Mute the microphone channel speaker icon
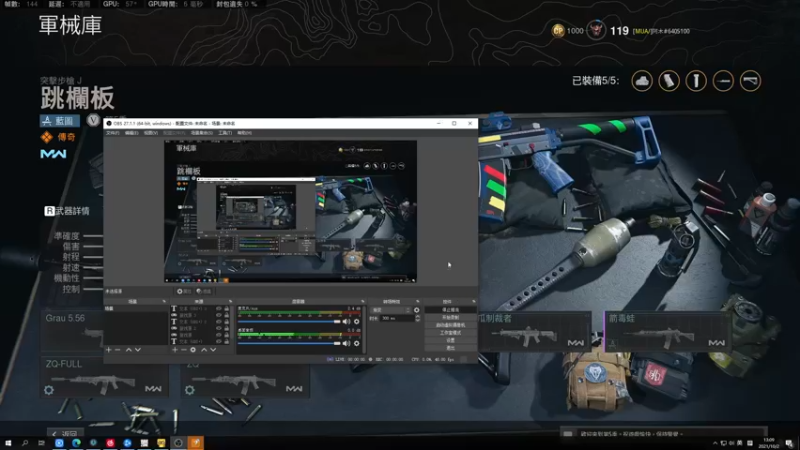The image size is (800, 450). (x=346, y=321)
